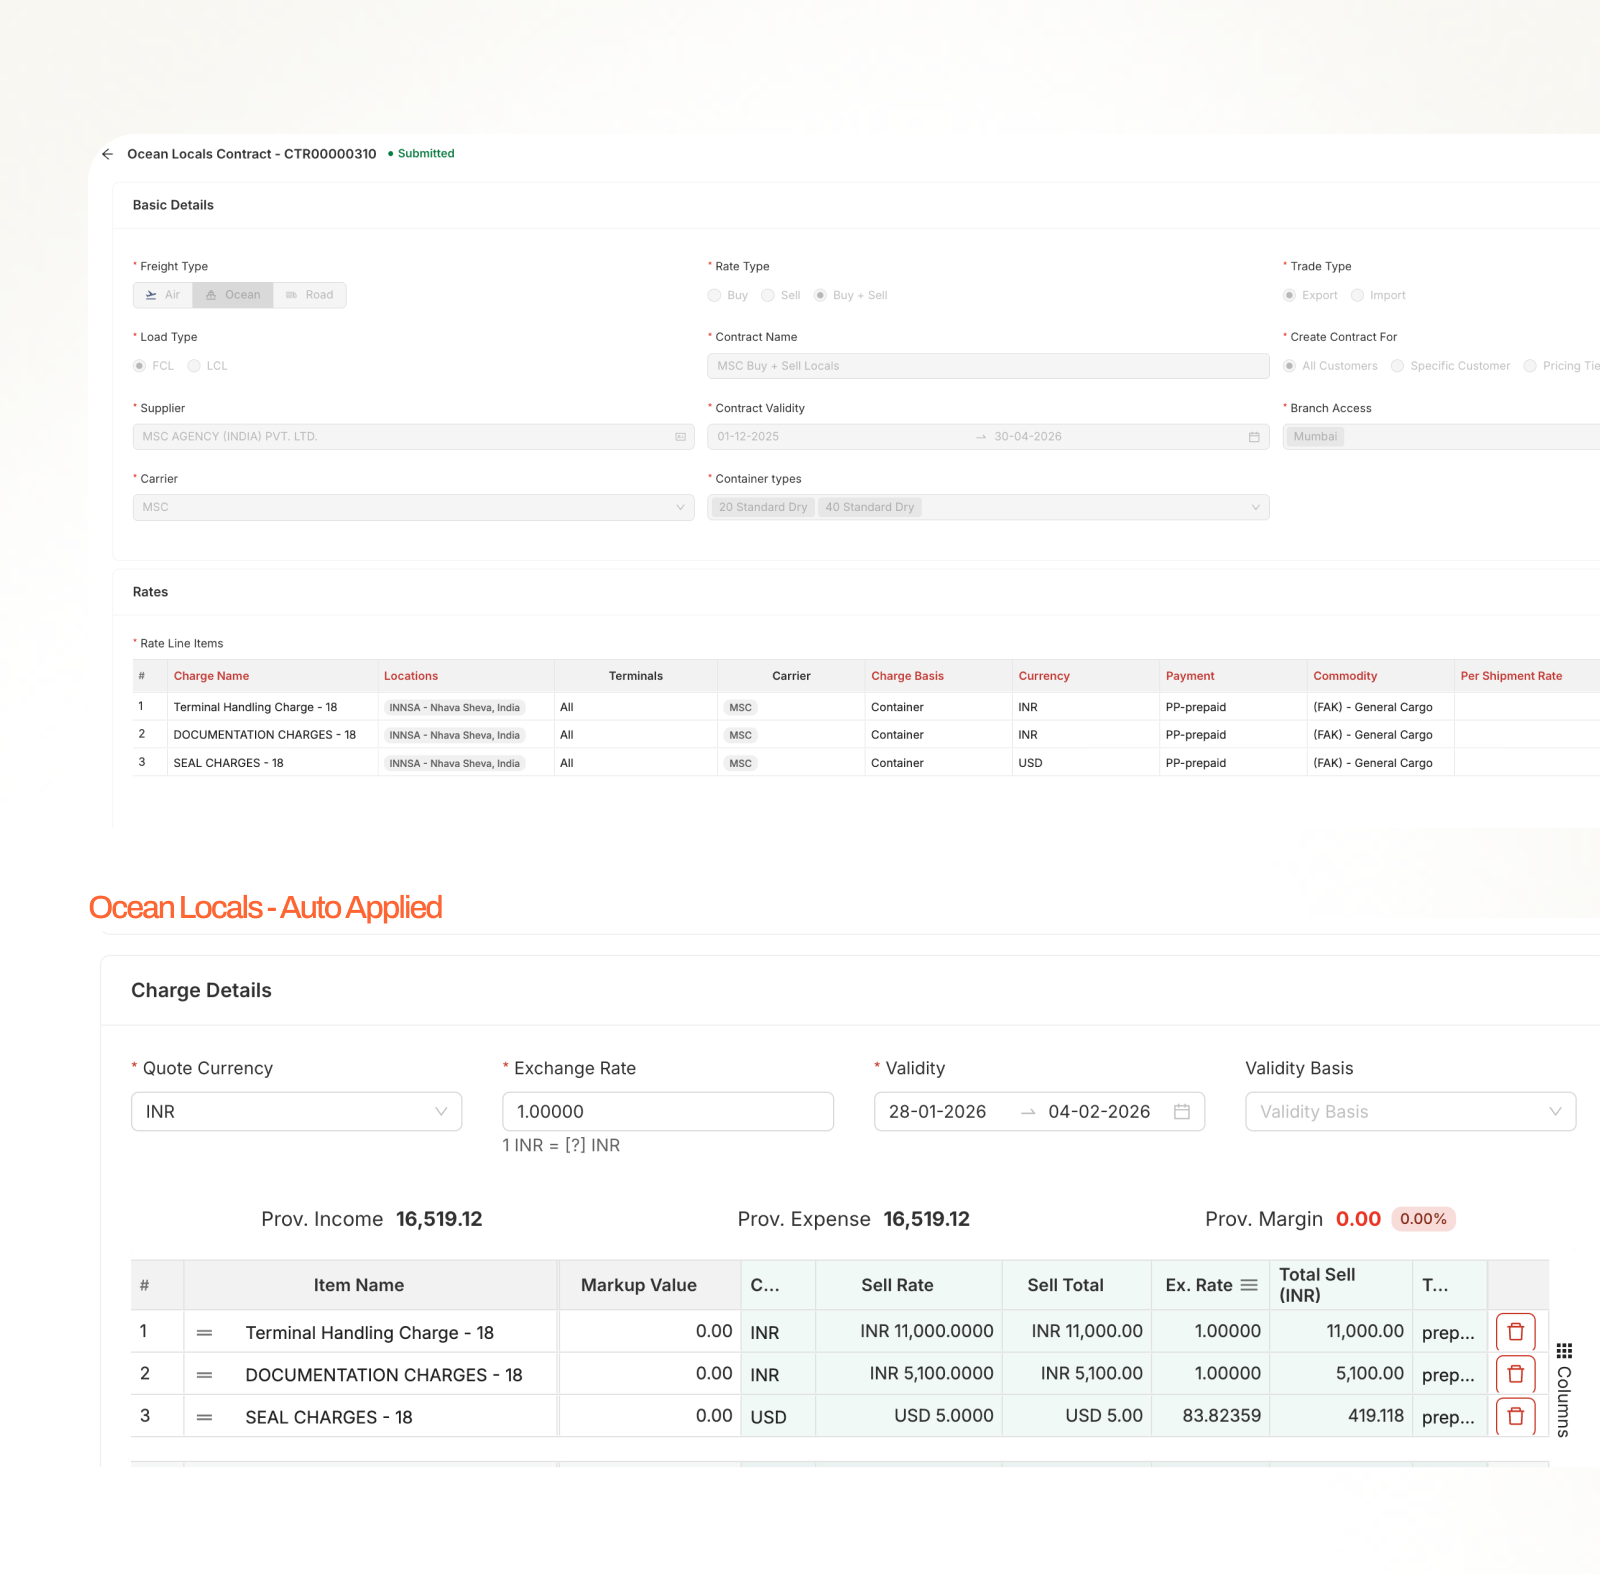Expand the Validity Basis dropdown

(1410, 1112)
